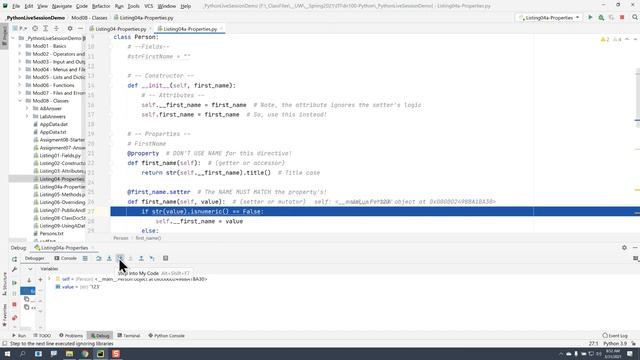Open the Run tool window button
Screen dimensions: 640x360
19,336
